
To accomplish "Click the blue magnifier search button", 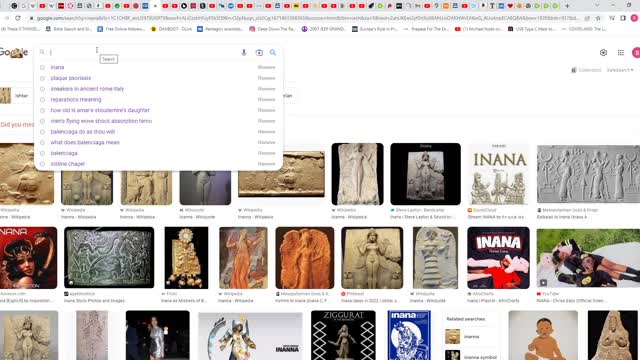I will click(273, 53).
